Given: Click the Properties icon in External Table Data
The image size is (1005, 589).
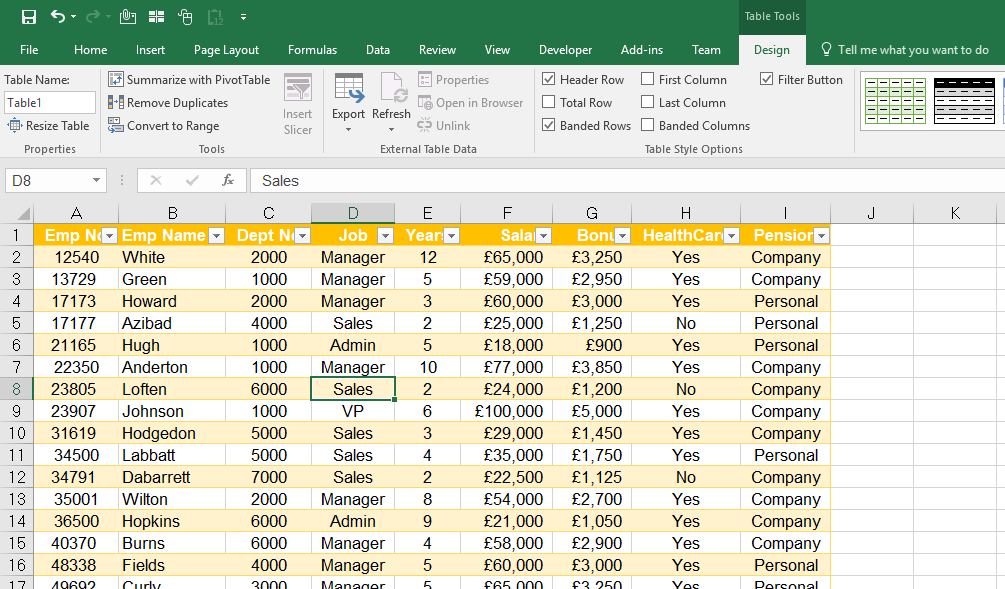Looking at the screenshot, I should 425,79.
